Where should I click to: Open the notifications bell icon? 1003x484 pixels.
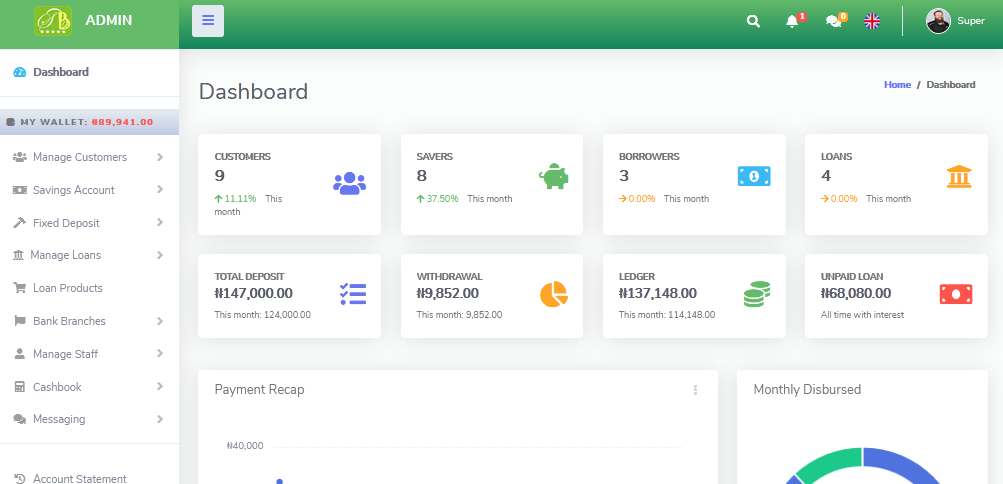(792, 21)
